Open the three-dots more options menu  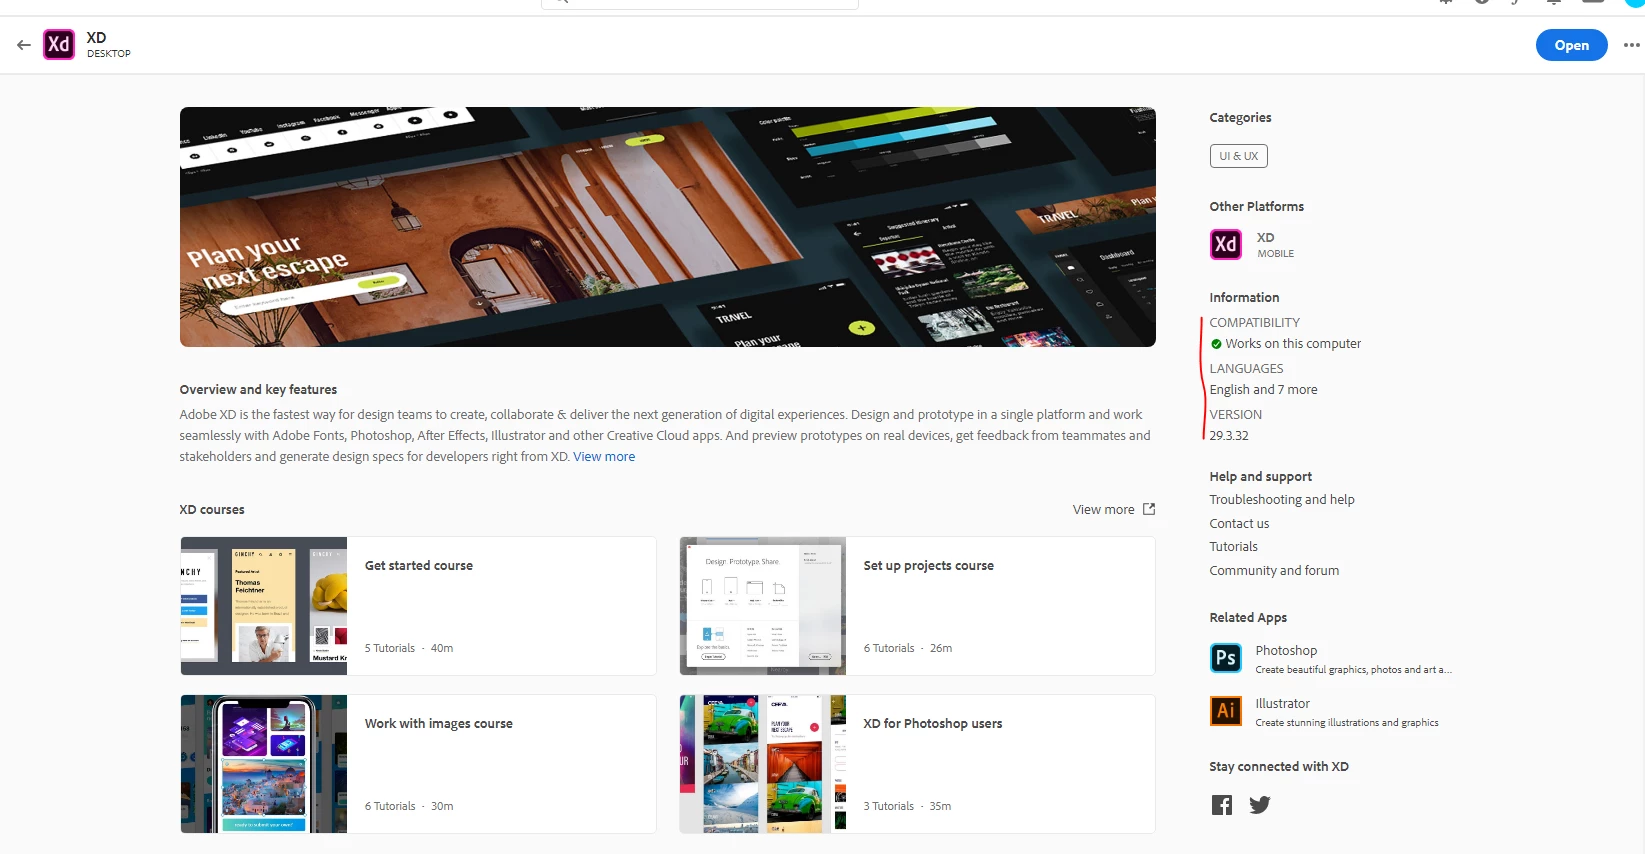tap(1631, 45)
